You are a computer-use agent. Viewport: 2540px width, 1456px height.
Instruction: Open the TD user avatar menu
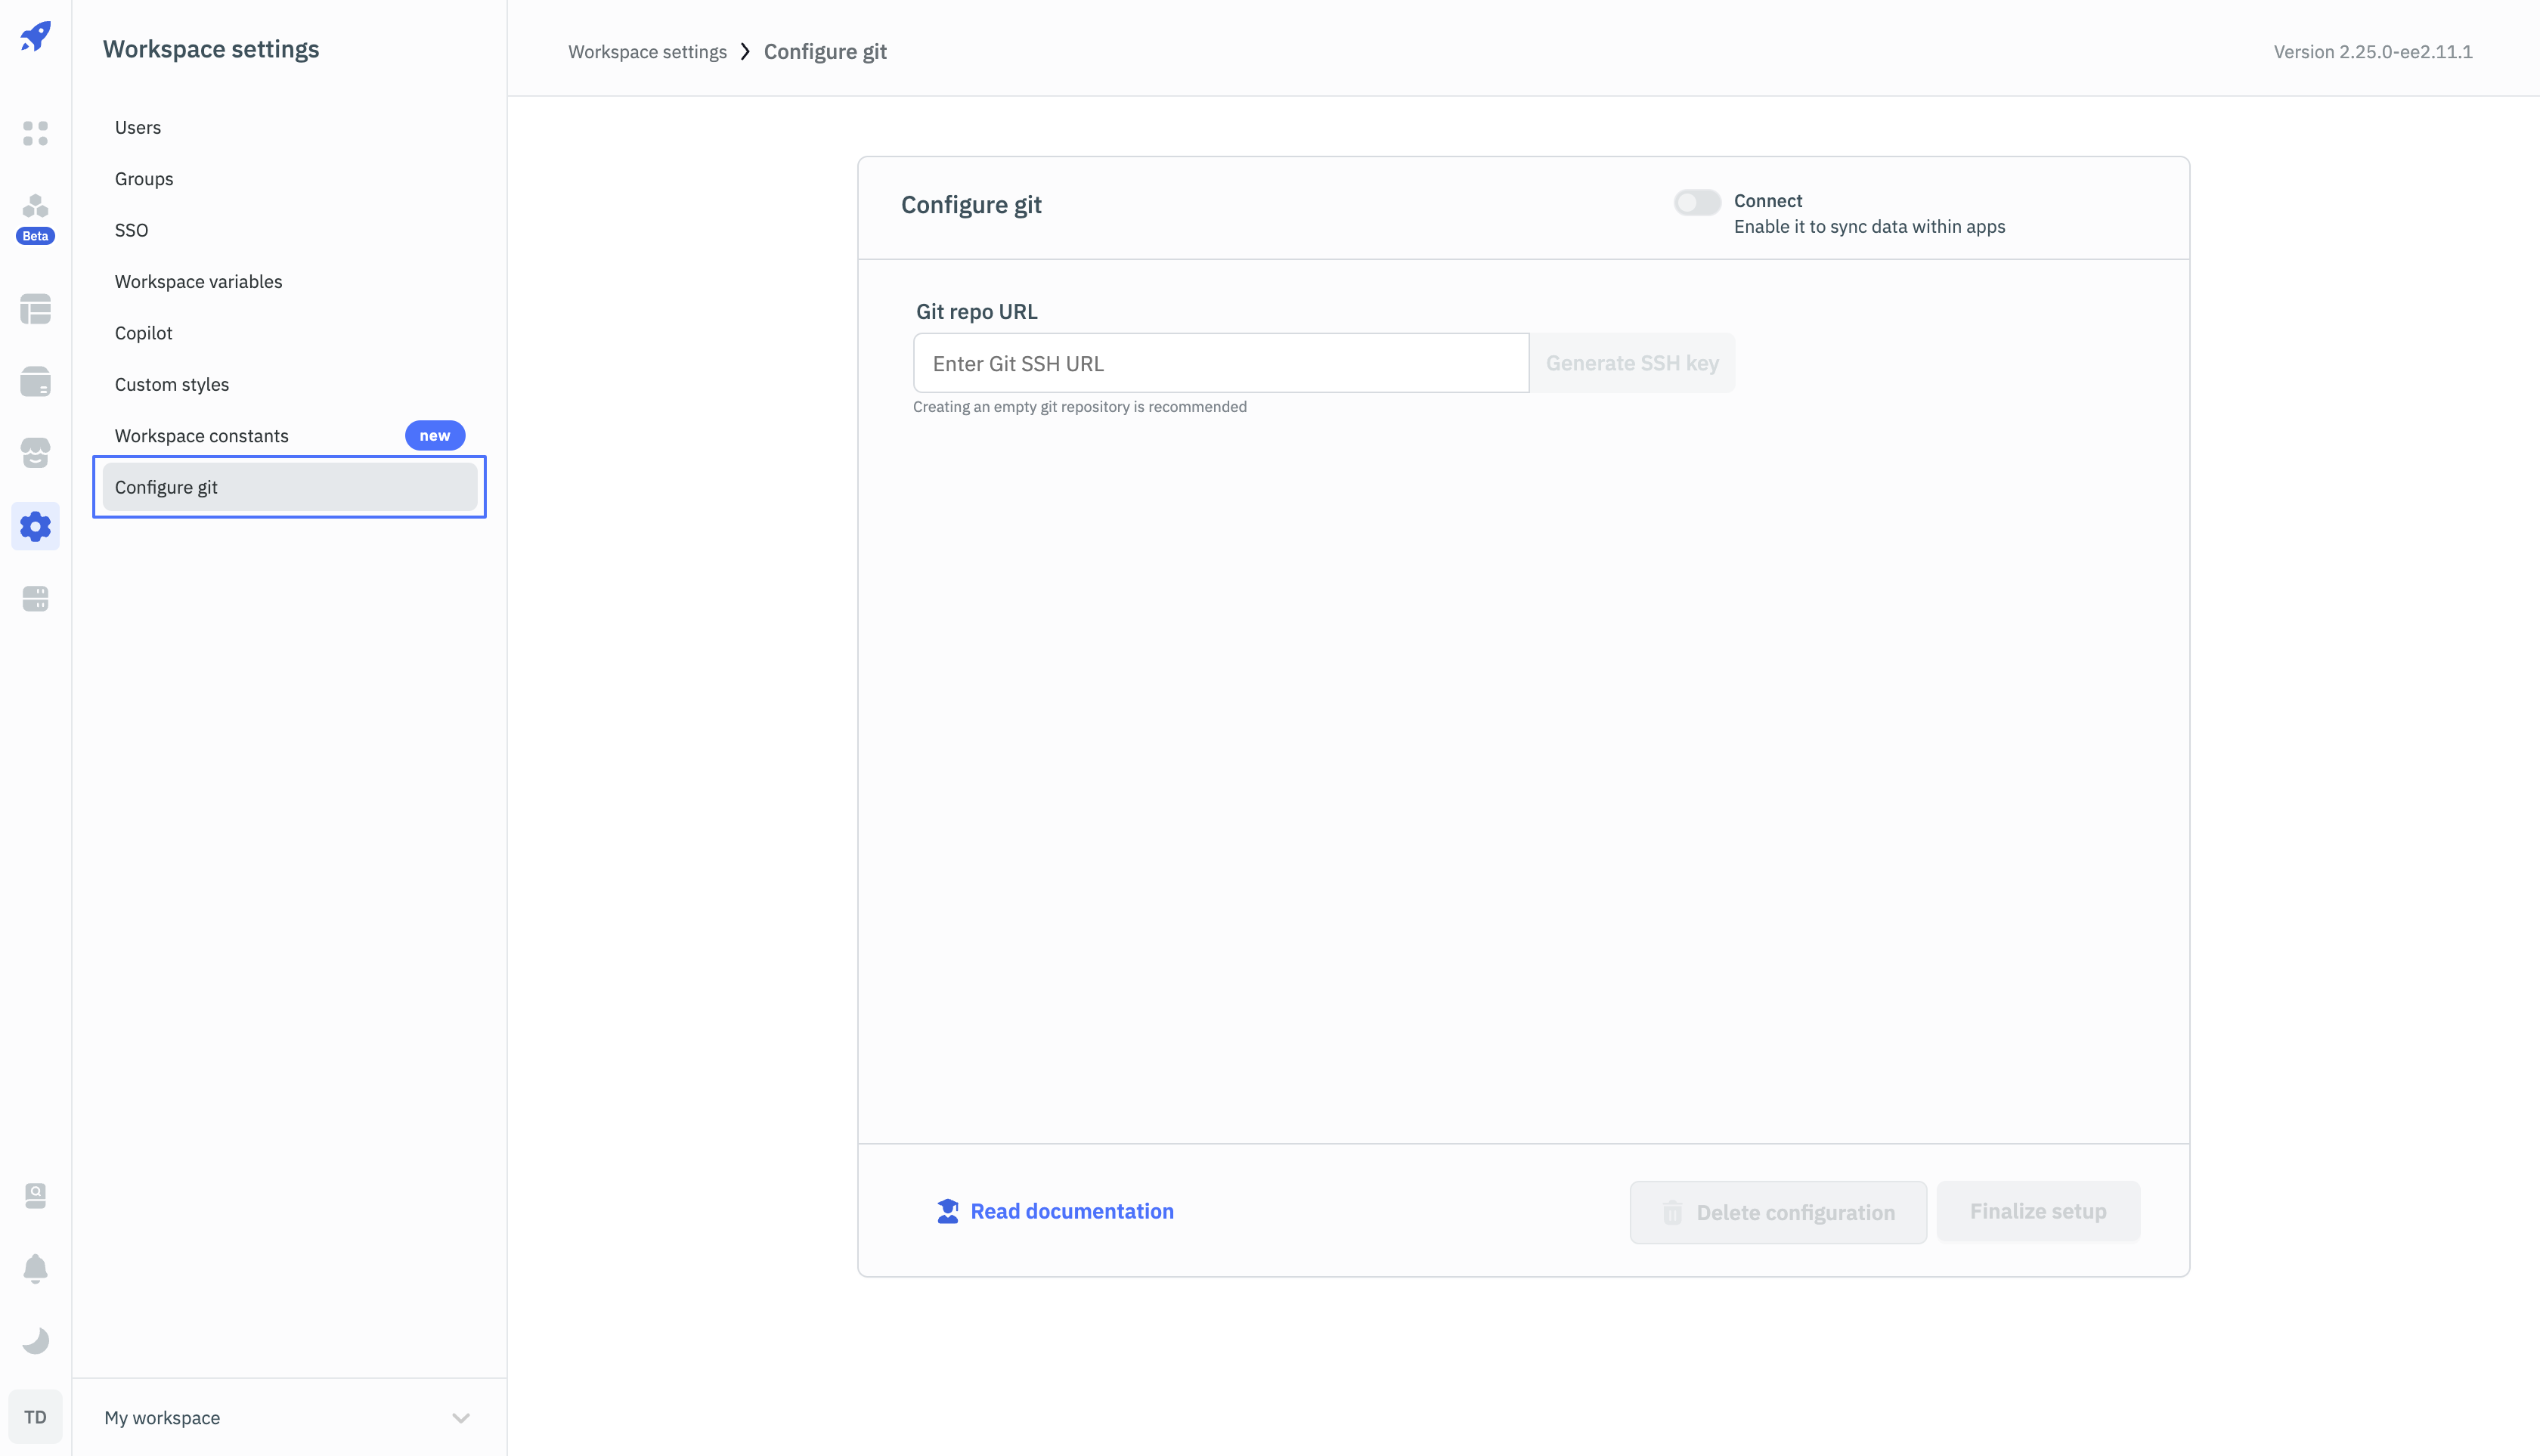click(35, 1417)
